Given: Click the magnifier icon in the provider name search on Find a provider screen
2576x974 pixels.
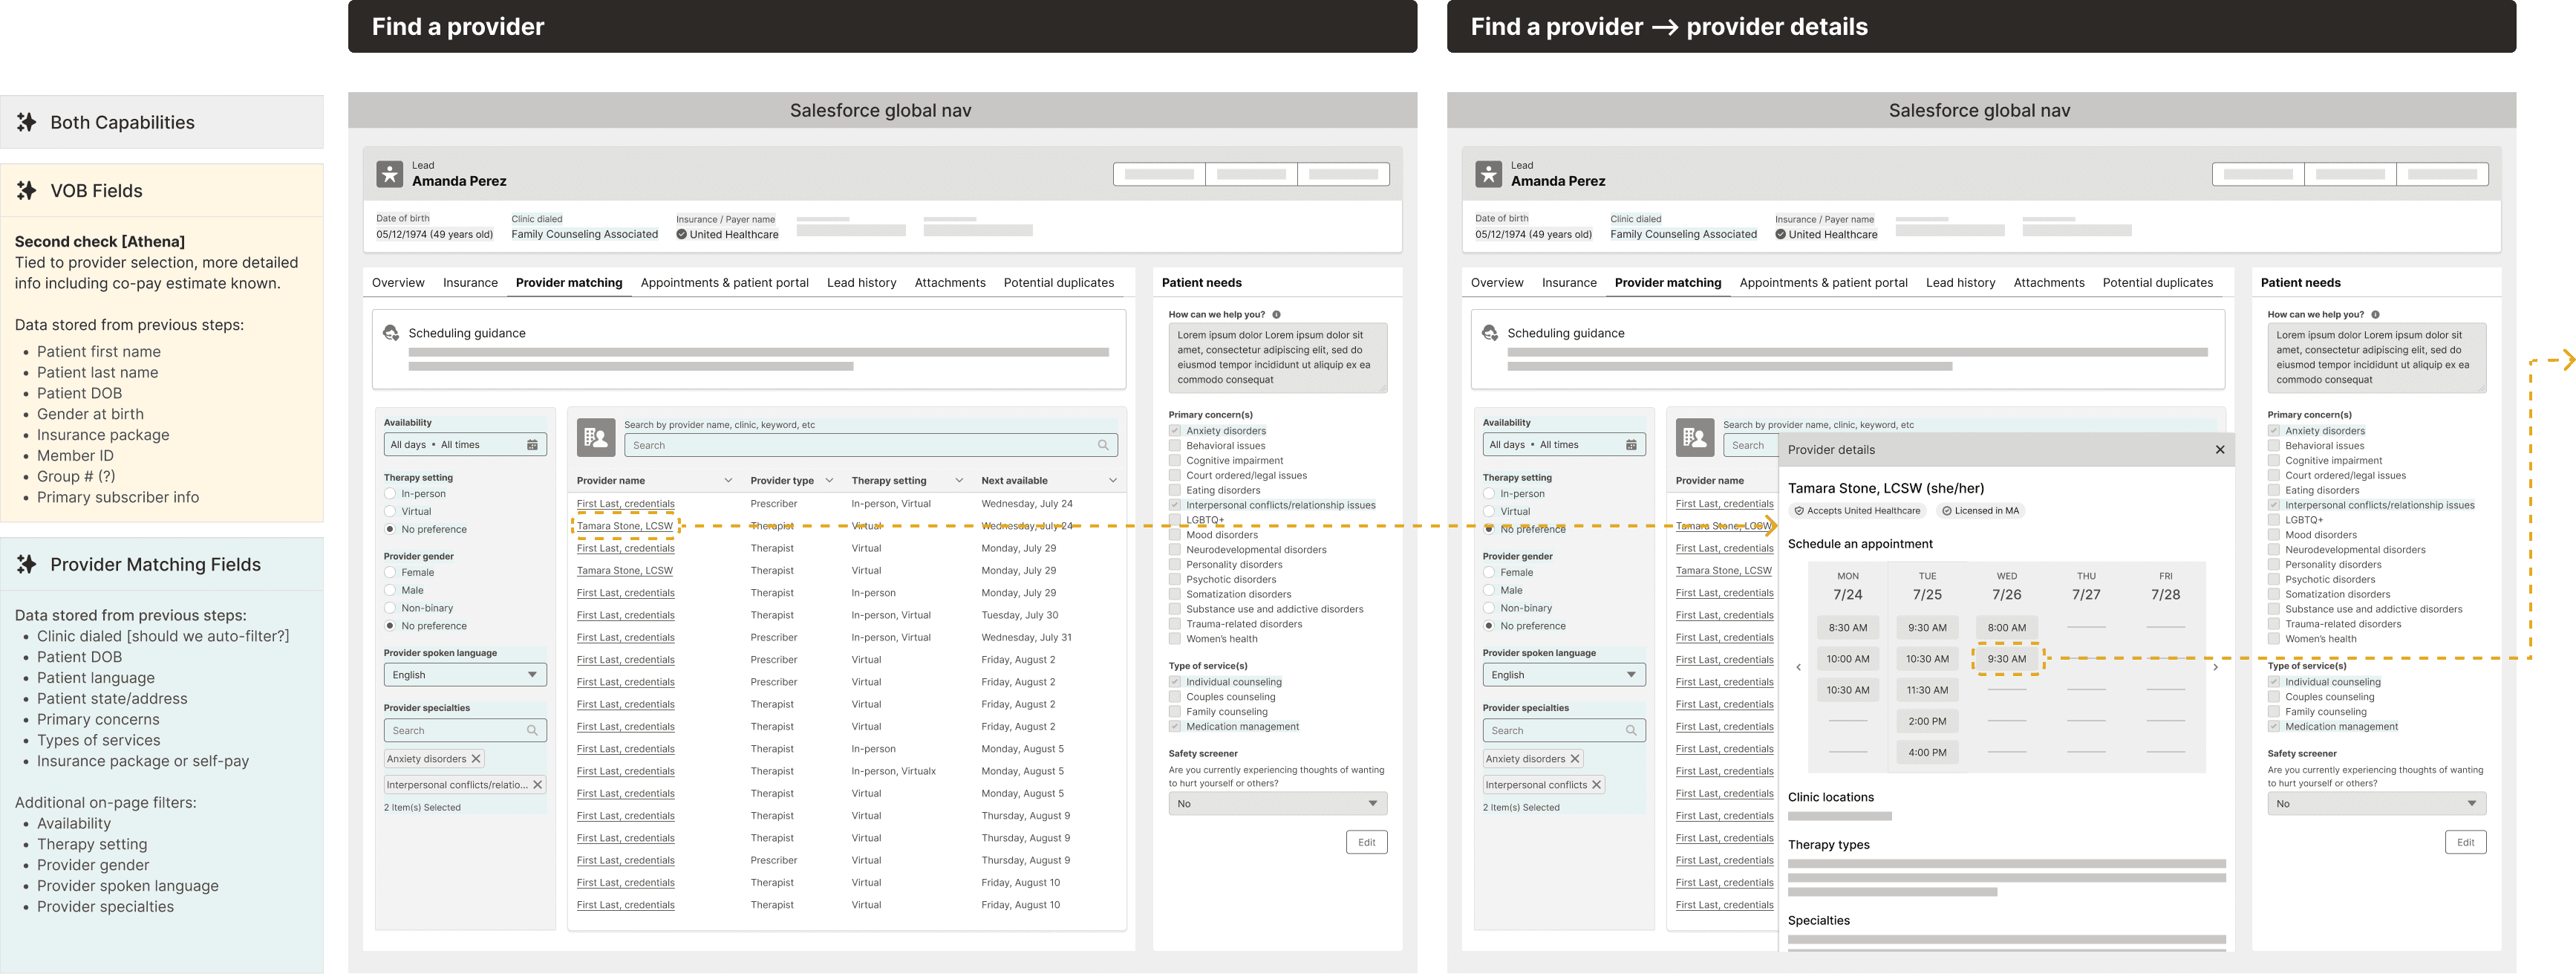Looking at the screenshot, I should (1103, 445).
